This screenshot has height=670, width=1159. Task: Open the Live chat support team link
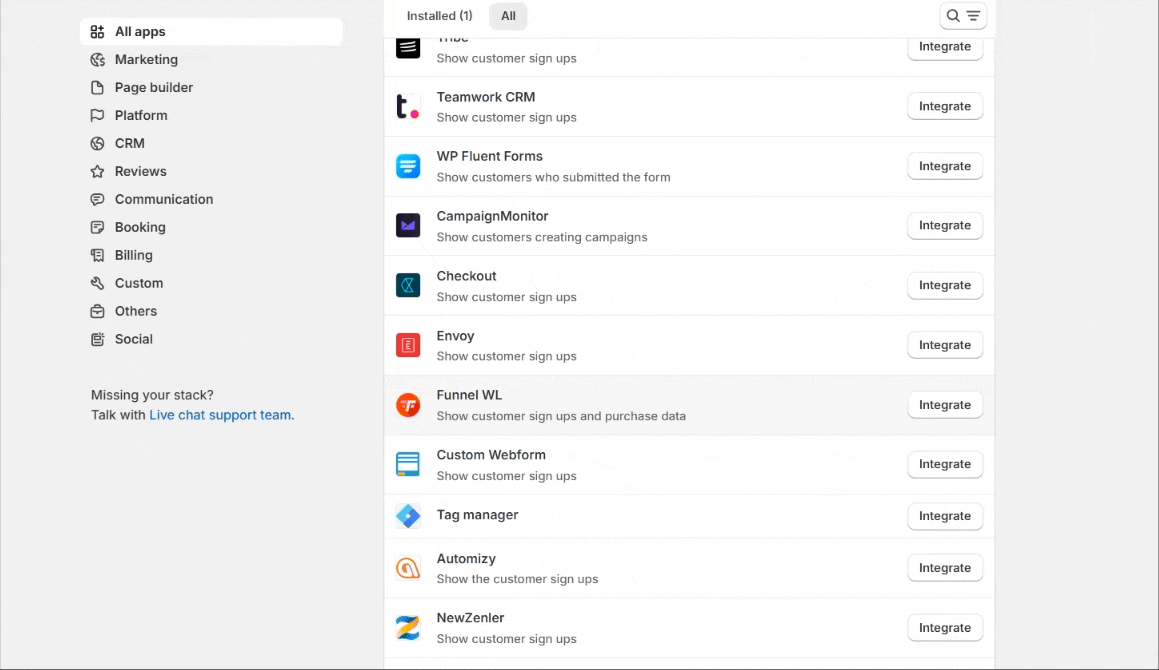click(x=222, y=415)
